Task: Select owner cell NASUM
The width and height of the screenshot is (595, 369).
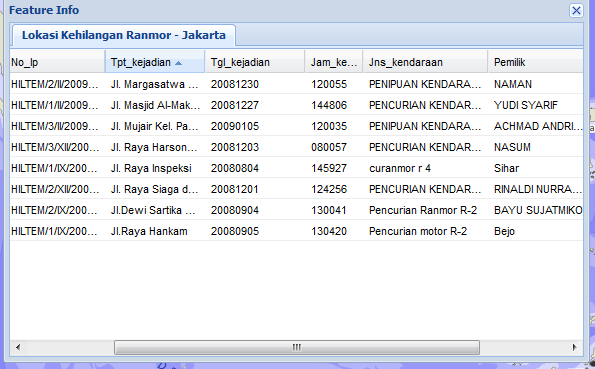Action: tap(512, 147)
